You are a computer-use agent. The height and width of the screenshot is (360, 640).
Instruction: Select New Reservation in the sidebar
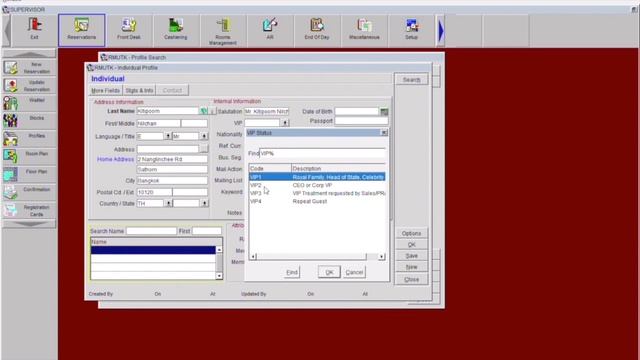pyautogui.click(x=29, y=68)
